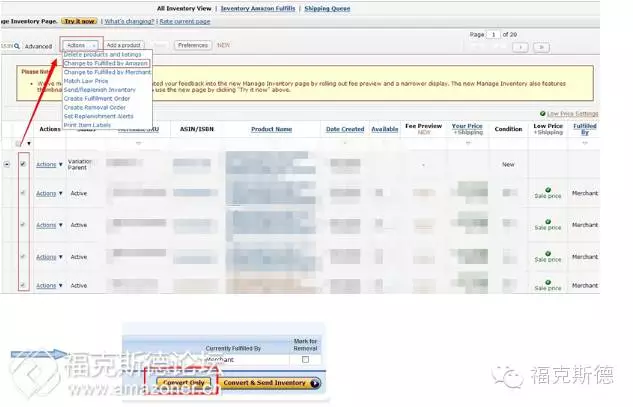Click the Convert Only button
Viewport: 633px width, 407px height.
[x=184, y=383]
